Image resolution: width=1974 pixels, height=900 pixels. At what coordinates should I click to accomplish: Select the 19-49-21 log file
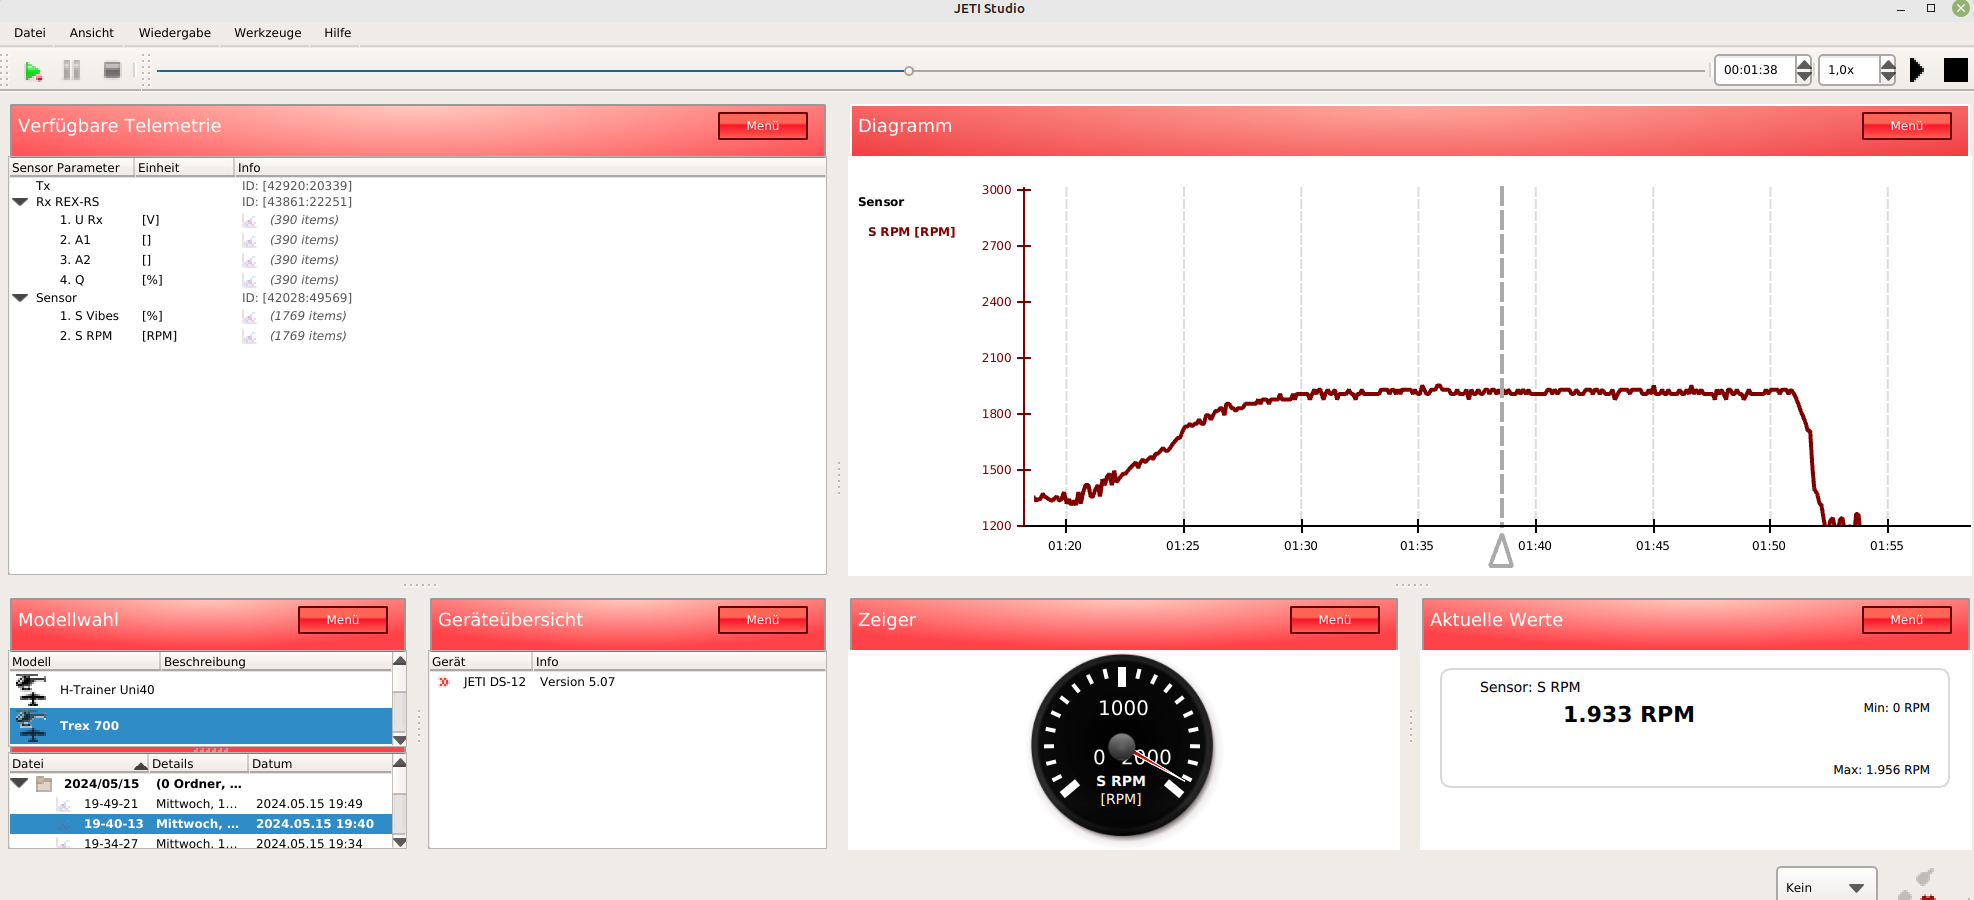pyautogui.click(x=111, y=804)
